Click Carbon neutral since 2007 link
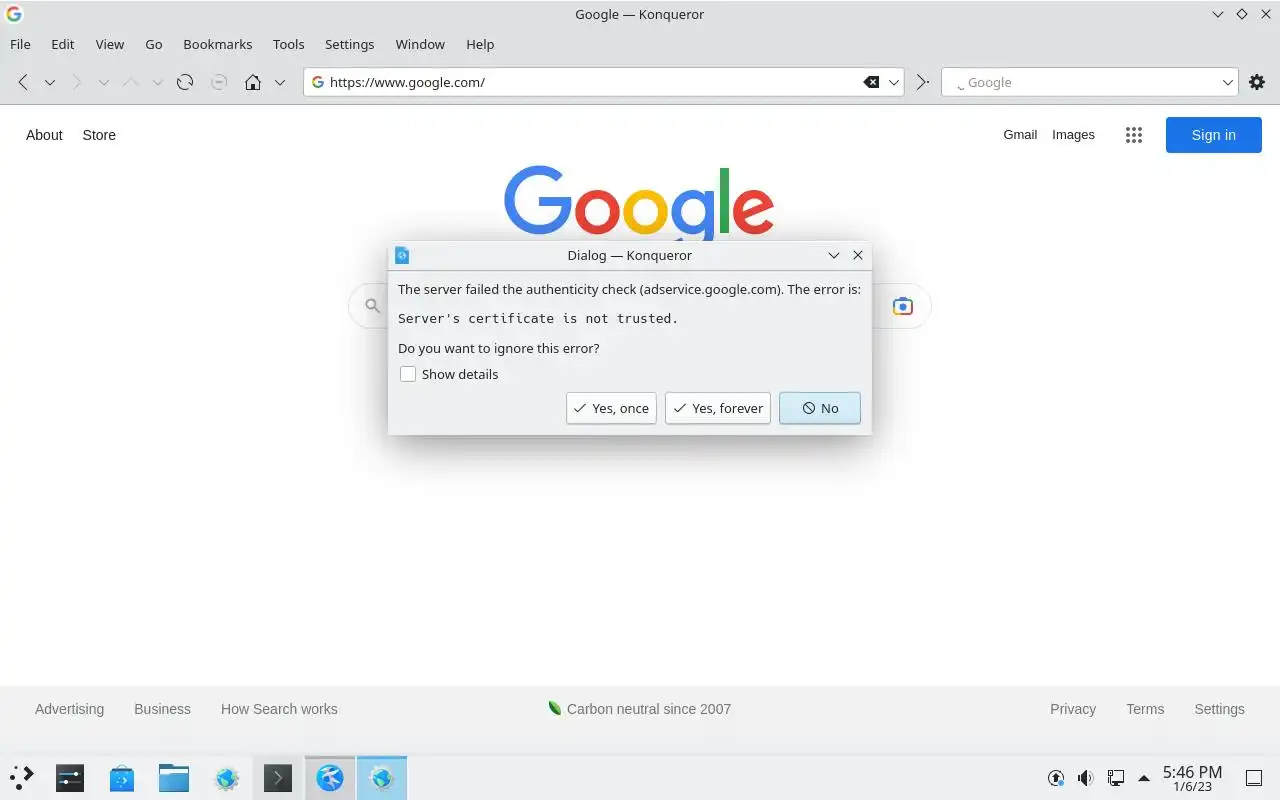 pos(640,709)
